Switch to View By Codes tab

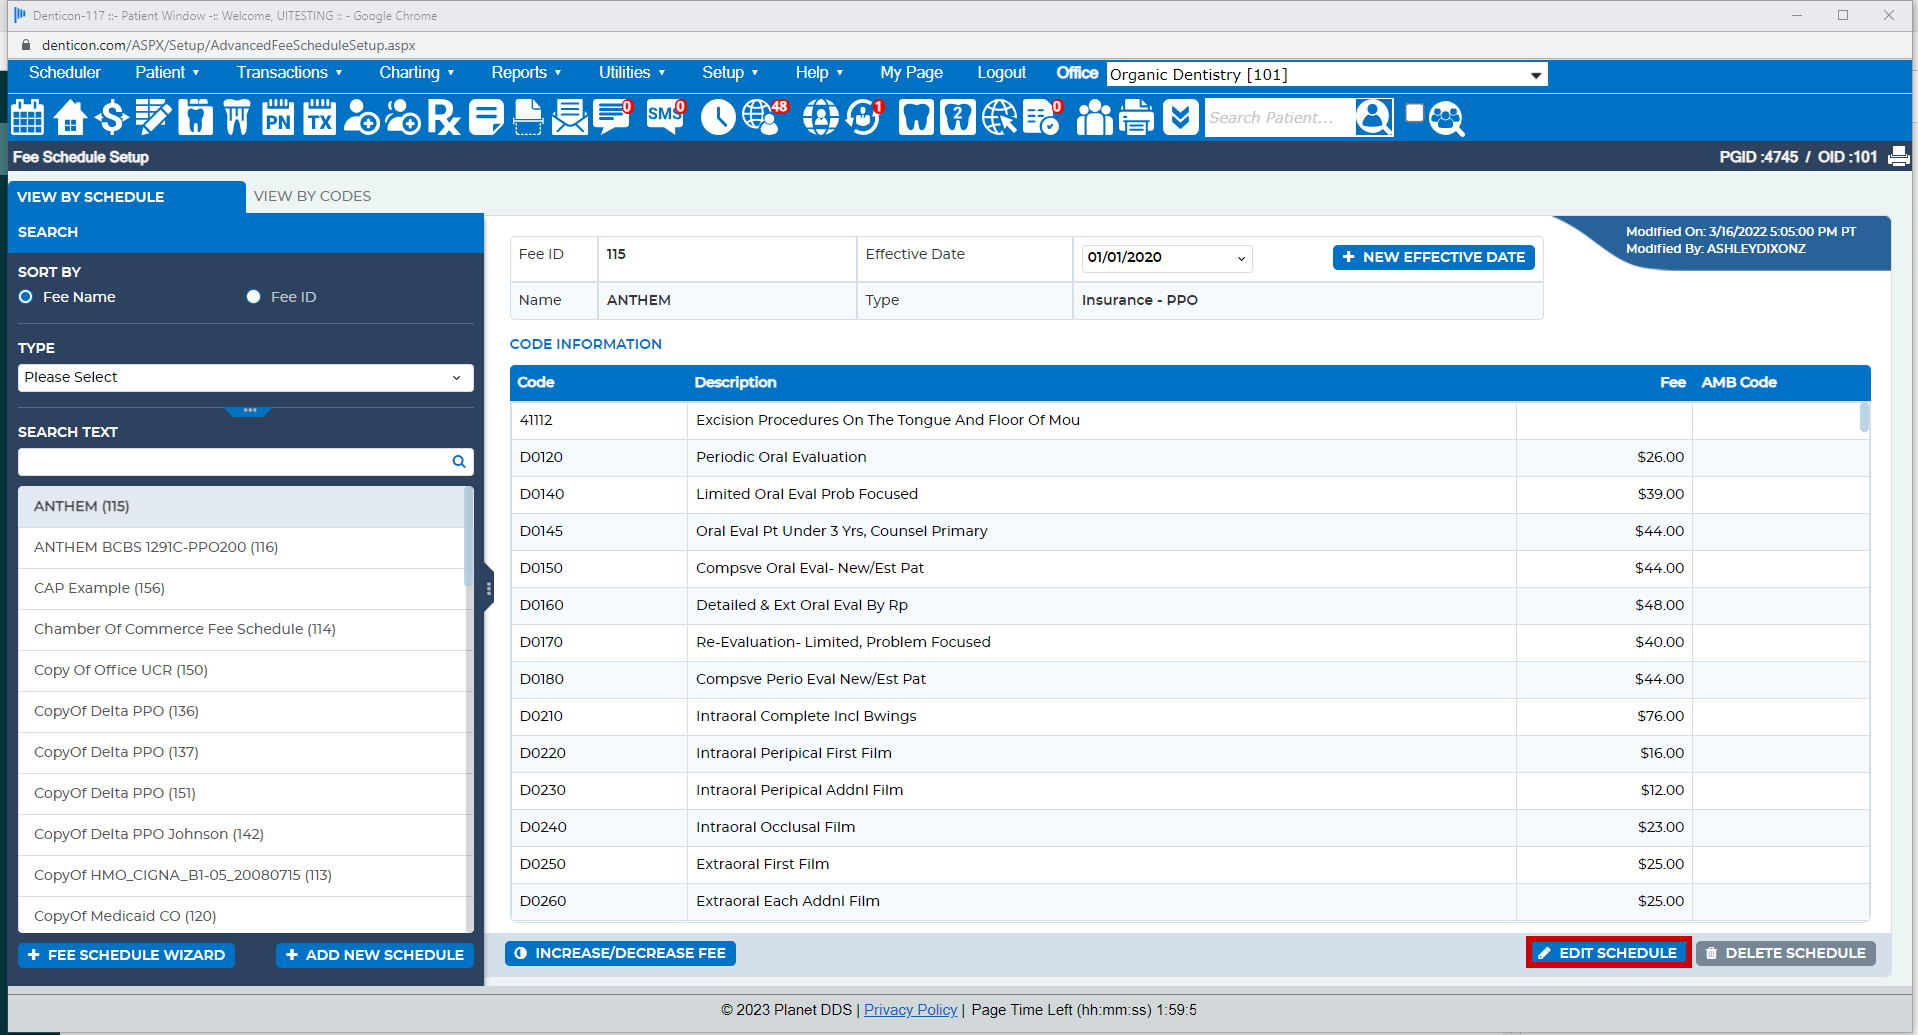click(x=312, y=197)
